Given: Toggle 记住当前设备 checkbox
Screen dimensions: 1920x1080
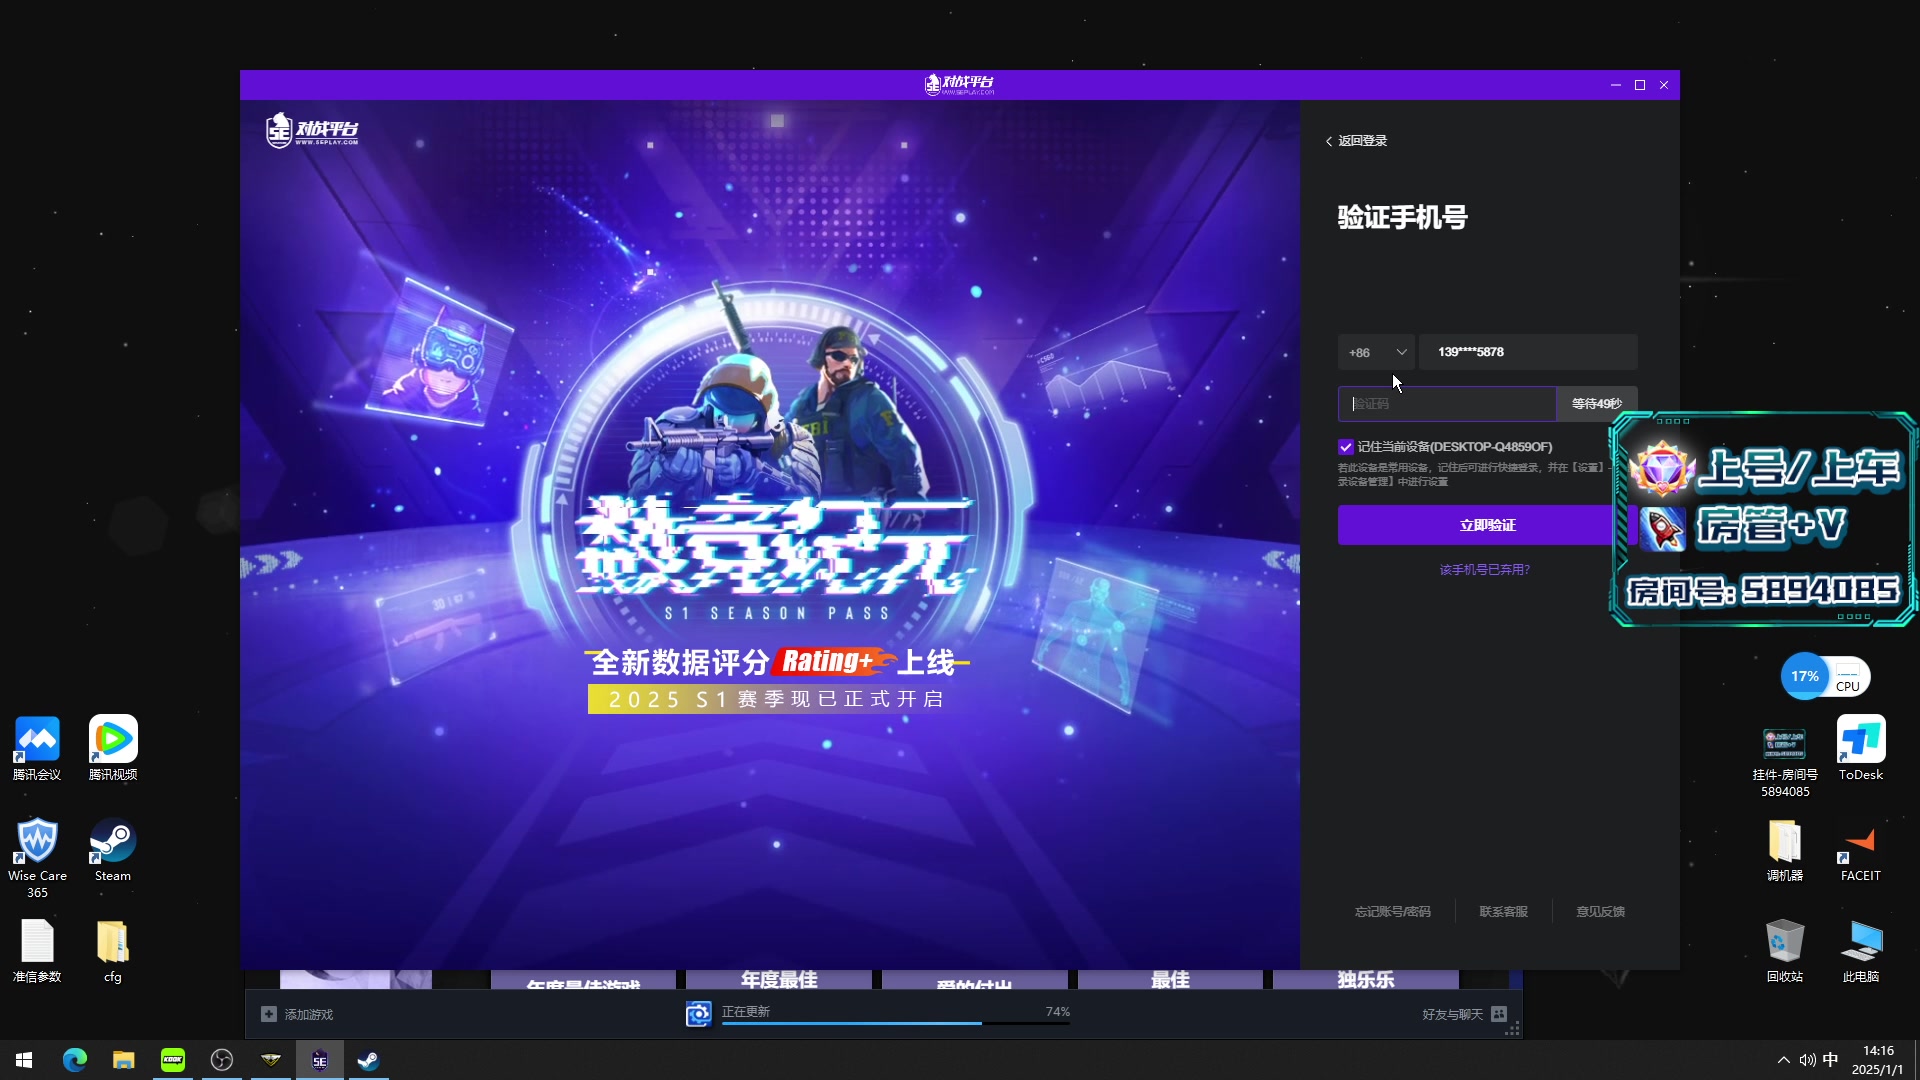Looking at the screenshot, I should point(1346,447).
